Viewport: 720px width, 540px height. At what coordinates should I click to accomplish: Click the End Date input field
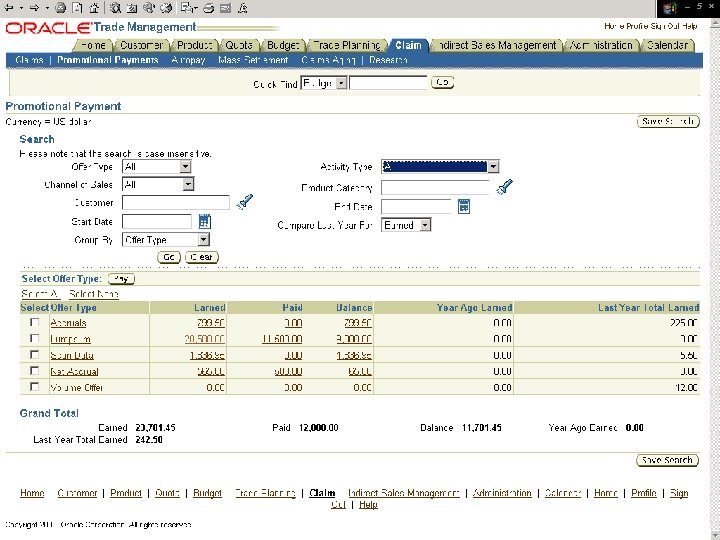point(416,206)
